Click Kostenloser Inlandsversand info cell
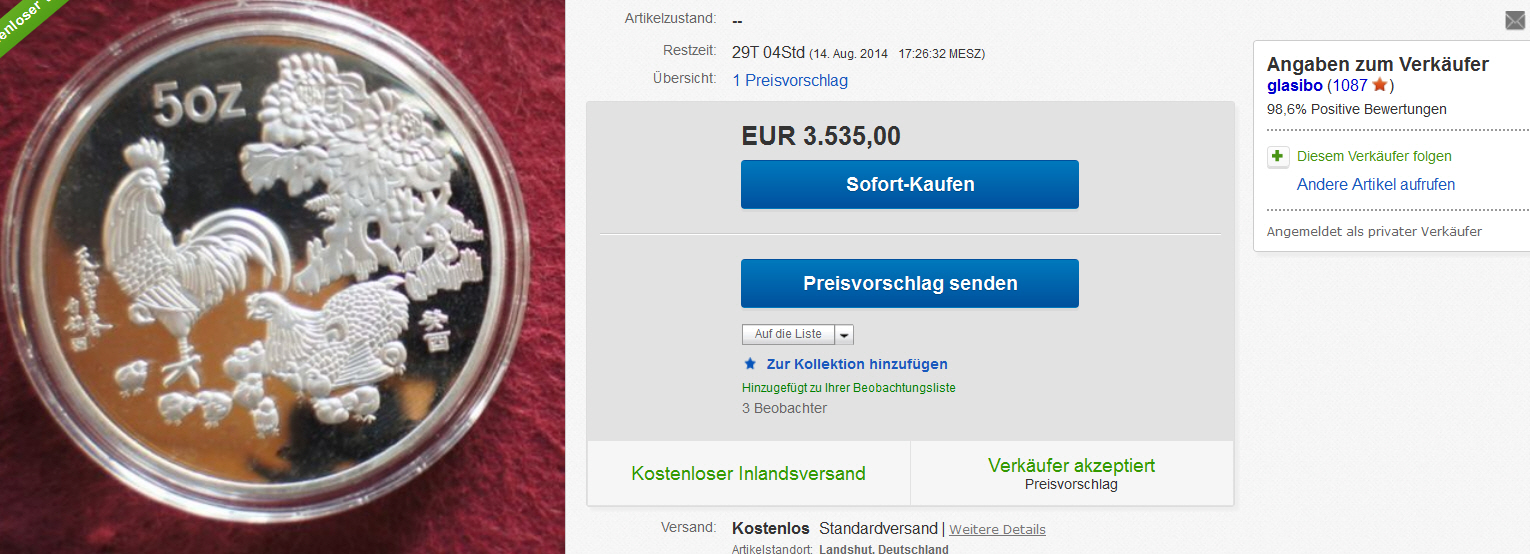 click(749, 473)
